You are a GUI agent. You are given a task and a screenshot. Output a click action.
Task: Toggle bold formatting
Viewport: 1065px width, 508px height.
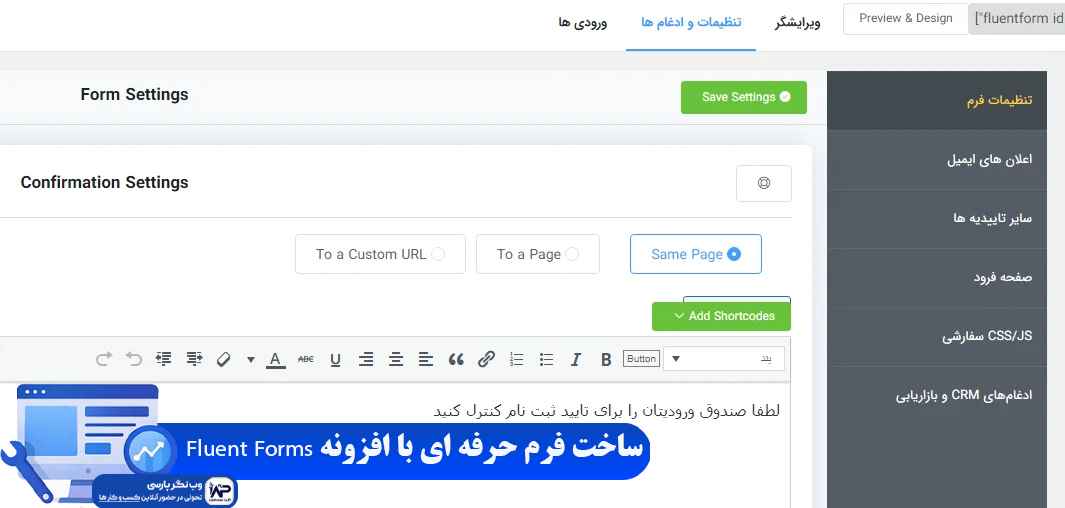click(x=607, y=359)
